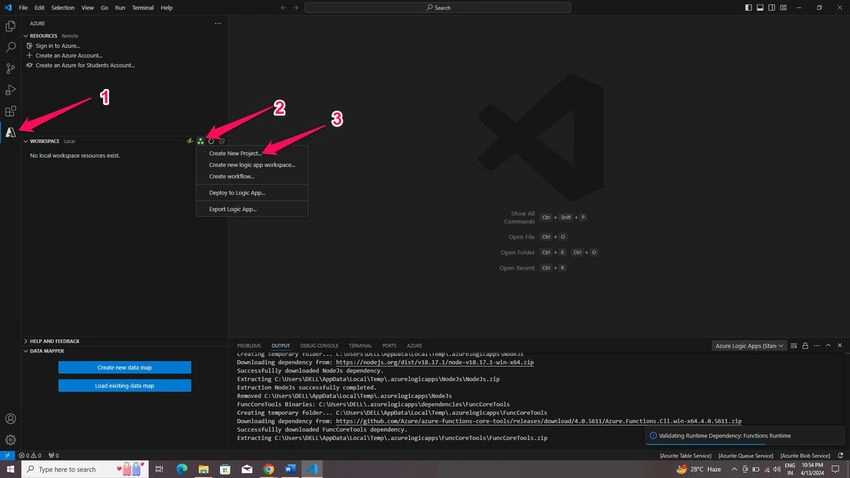Click the ports indicator in status bar
Screen dimensions: 850x478
point(54,455)
